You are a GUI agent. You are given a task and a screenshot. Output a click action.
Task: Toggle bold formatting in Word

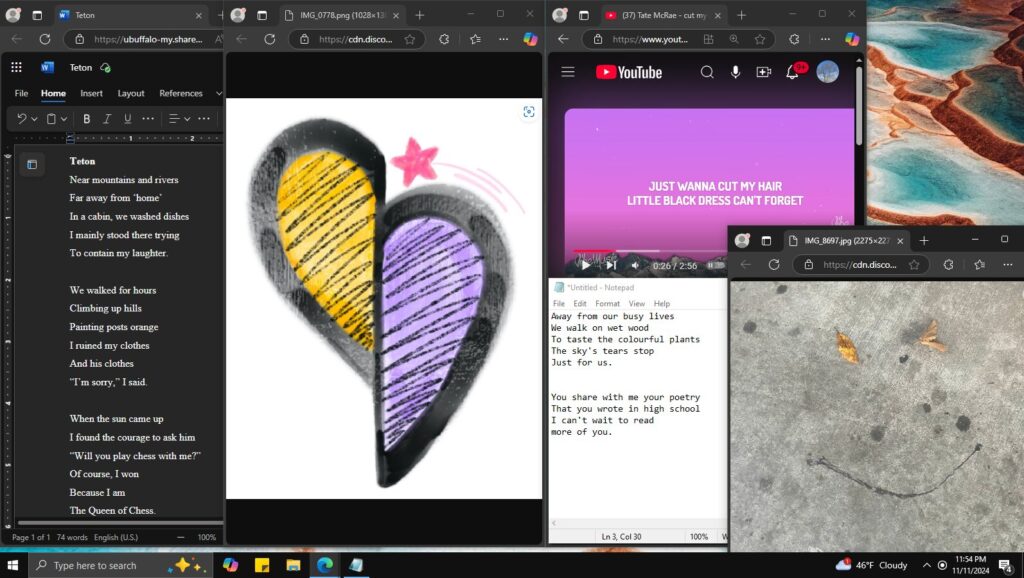point(87,119)
